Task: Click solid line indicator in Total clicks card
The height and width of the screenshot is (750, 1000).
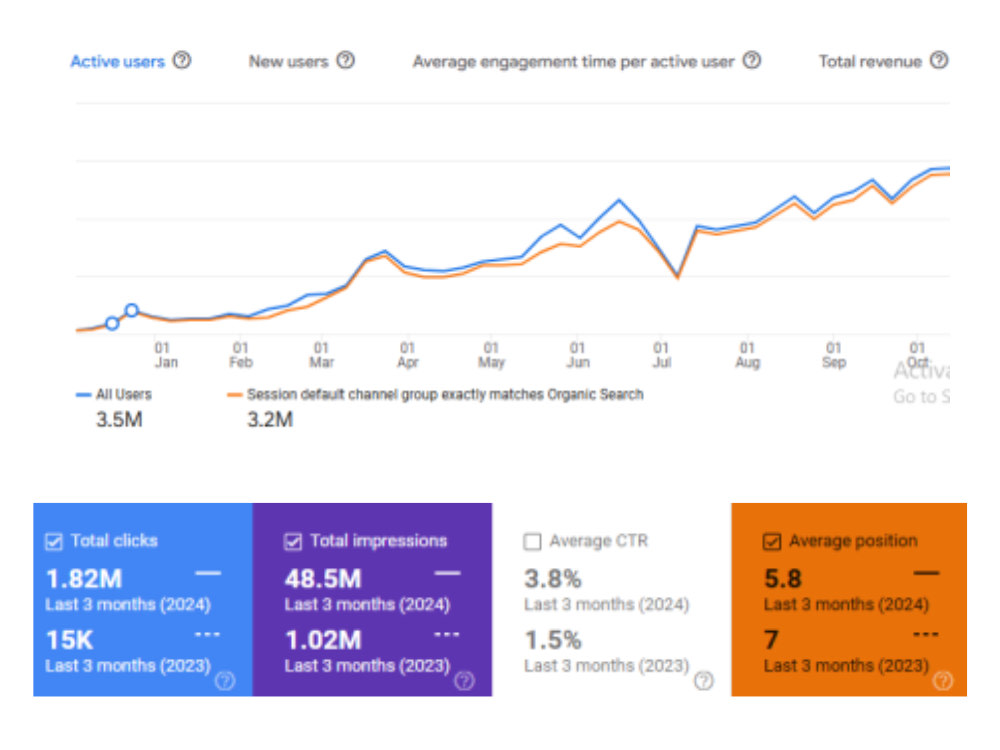Action: pyautogui.click(x=208, y=573)
